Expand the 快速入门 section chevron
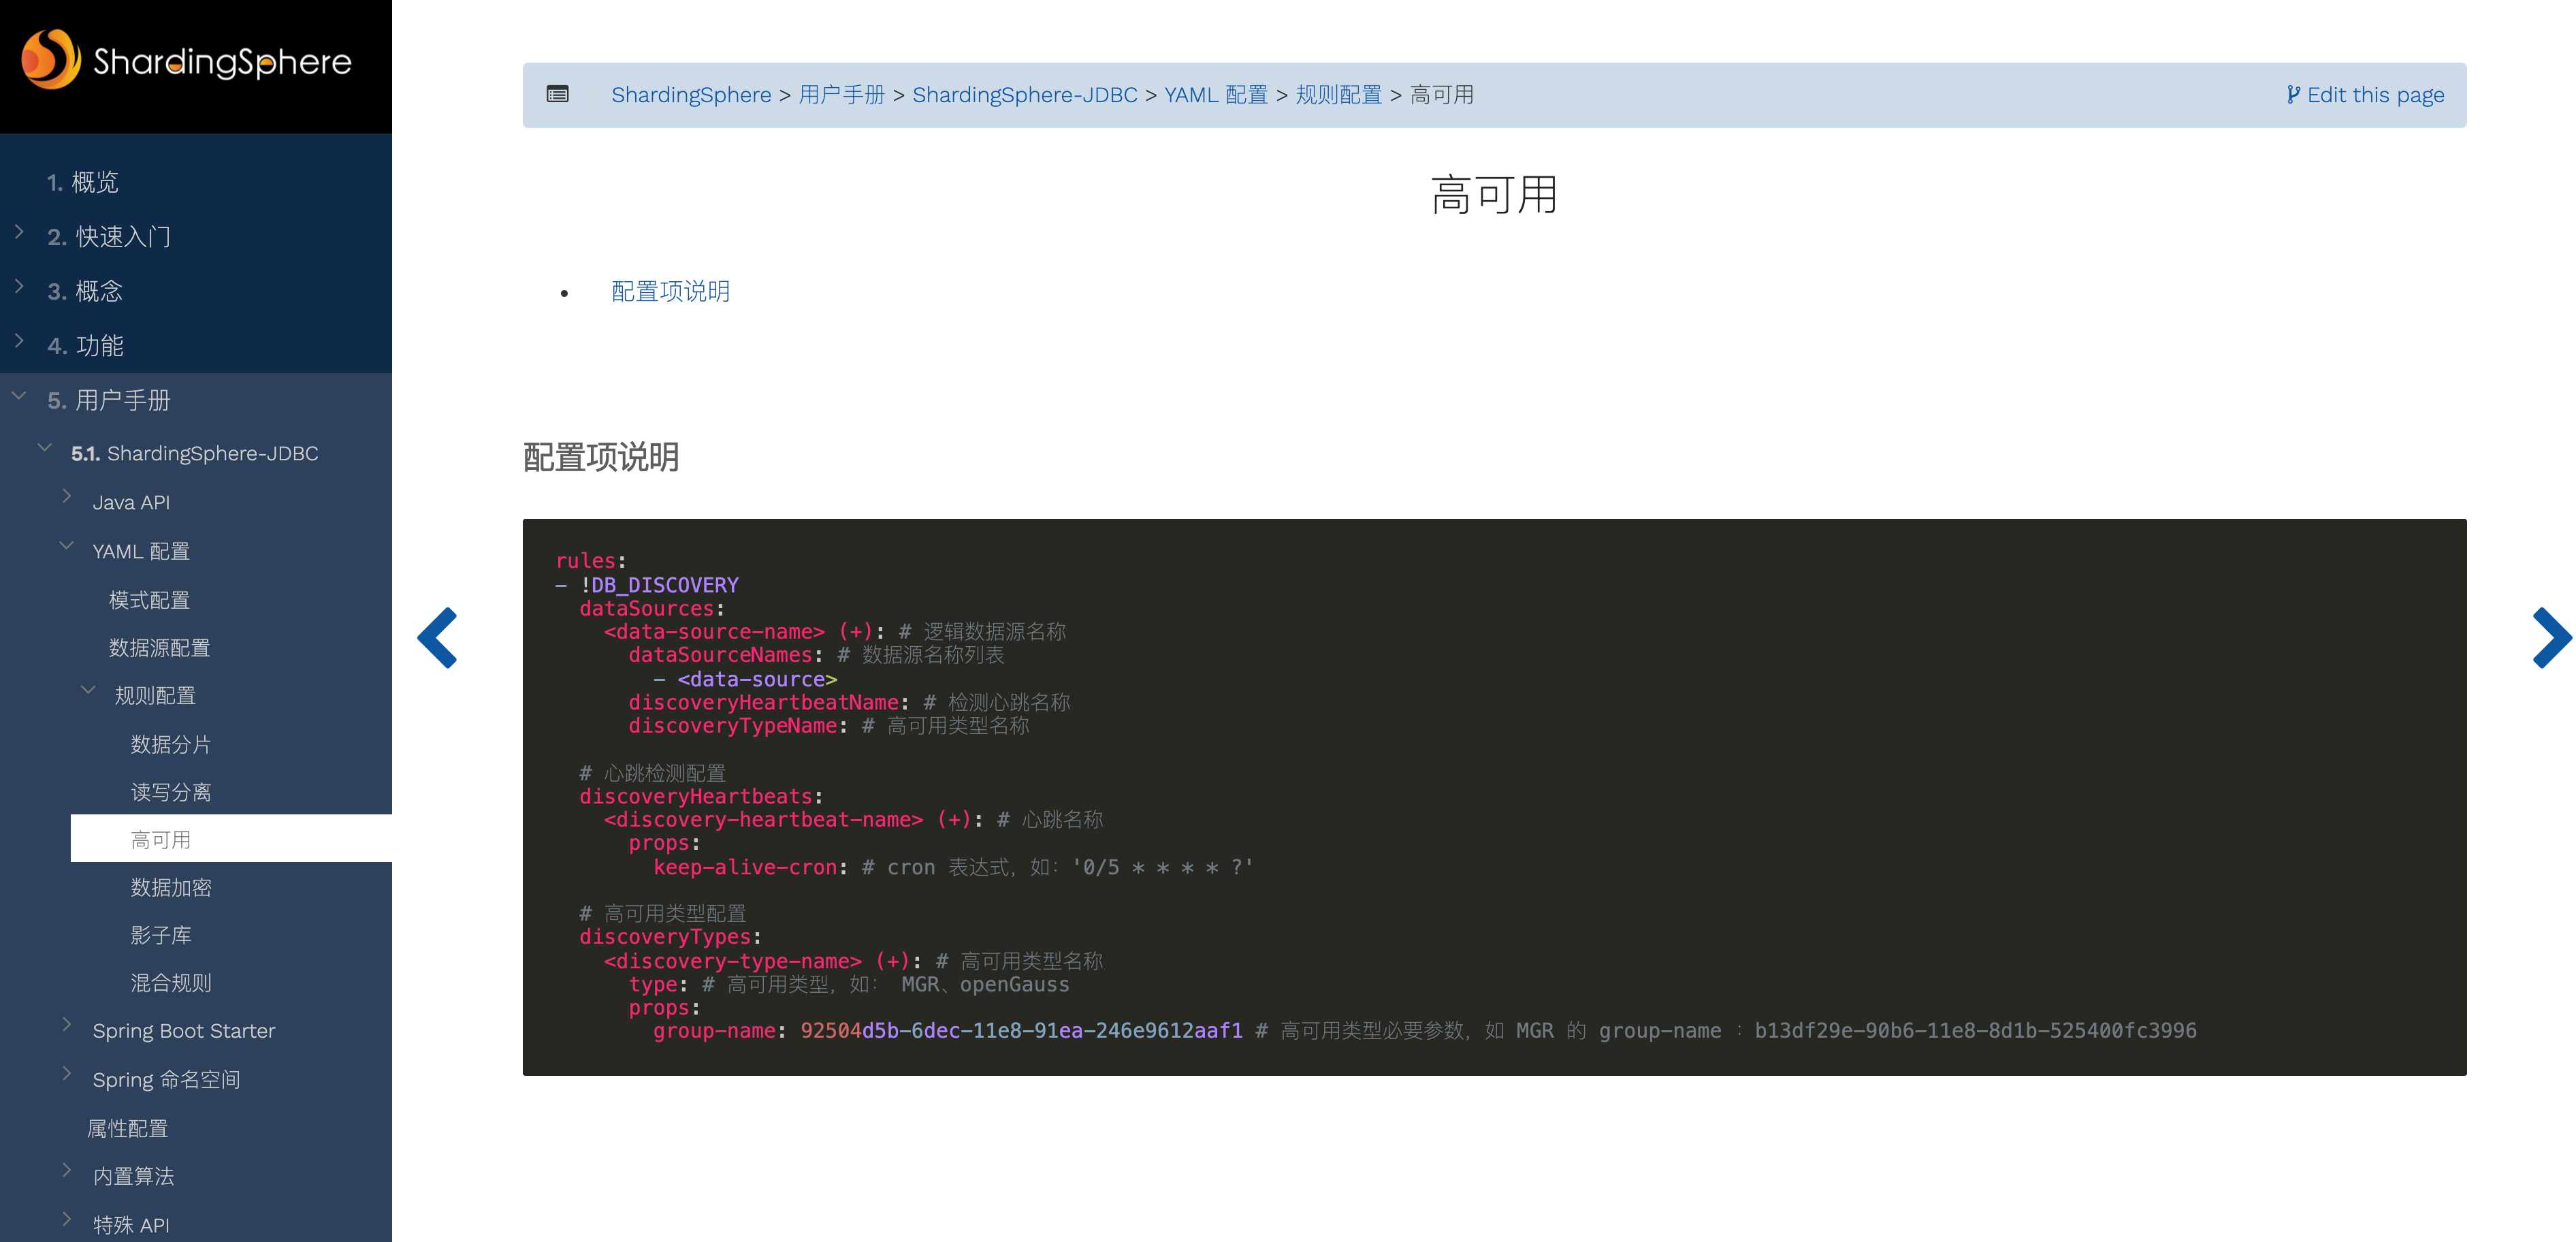The height and width of the screenshot is (1242, 2576). coord(20,232)
